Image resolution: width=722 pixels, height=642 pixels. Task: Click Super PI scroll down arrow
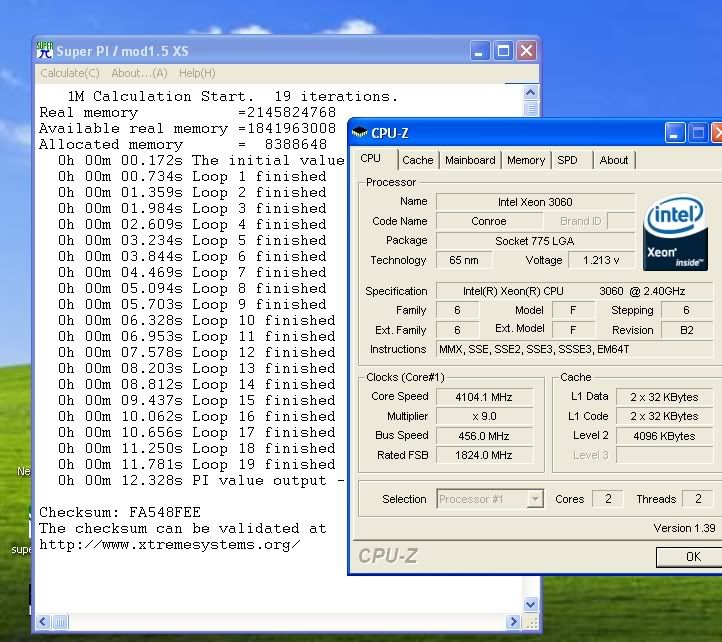click(x=530, y=604)
